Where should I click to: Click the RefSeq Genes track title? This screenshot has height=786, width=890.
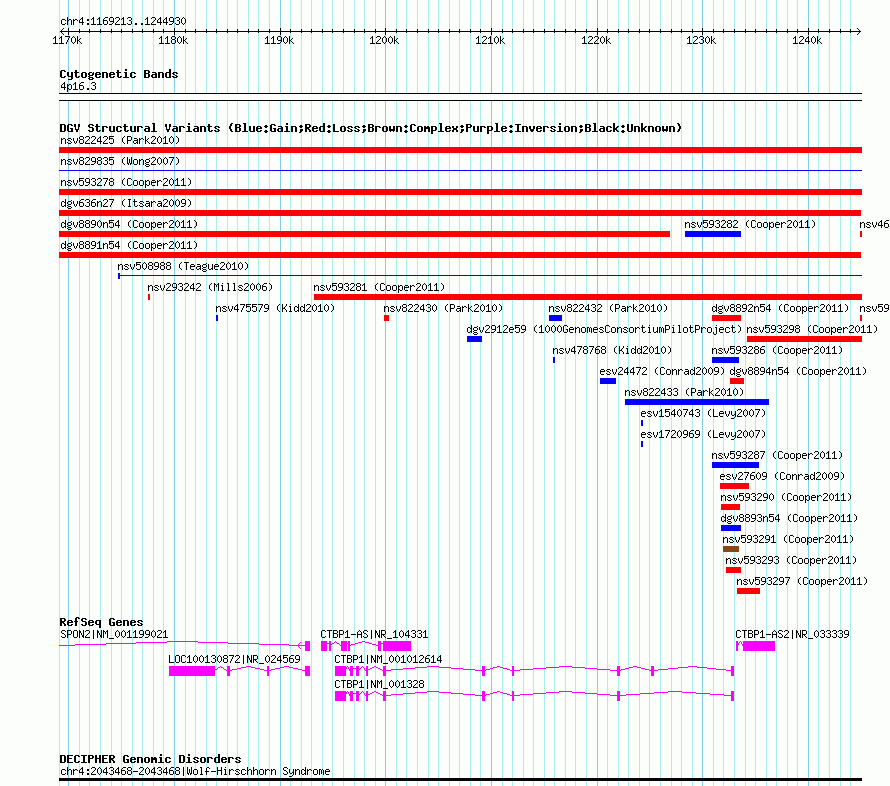101,622
